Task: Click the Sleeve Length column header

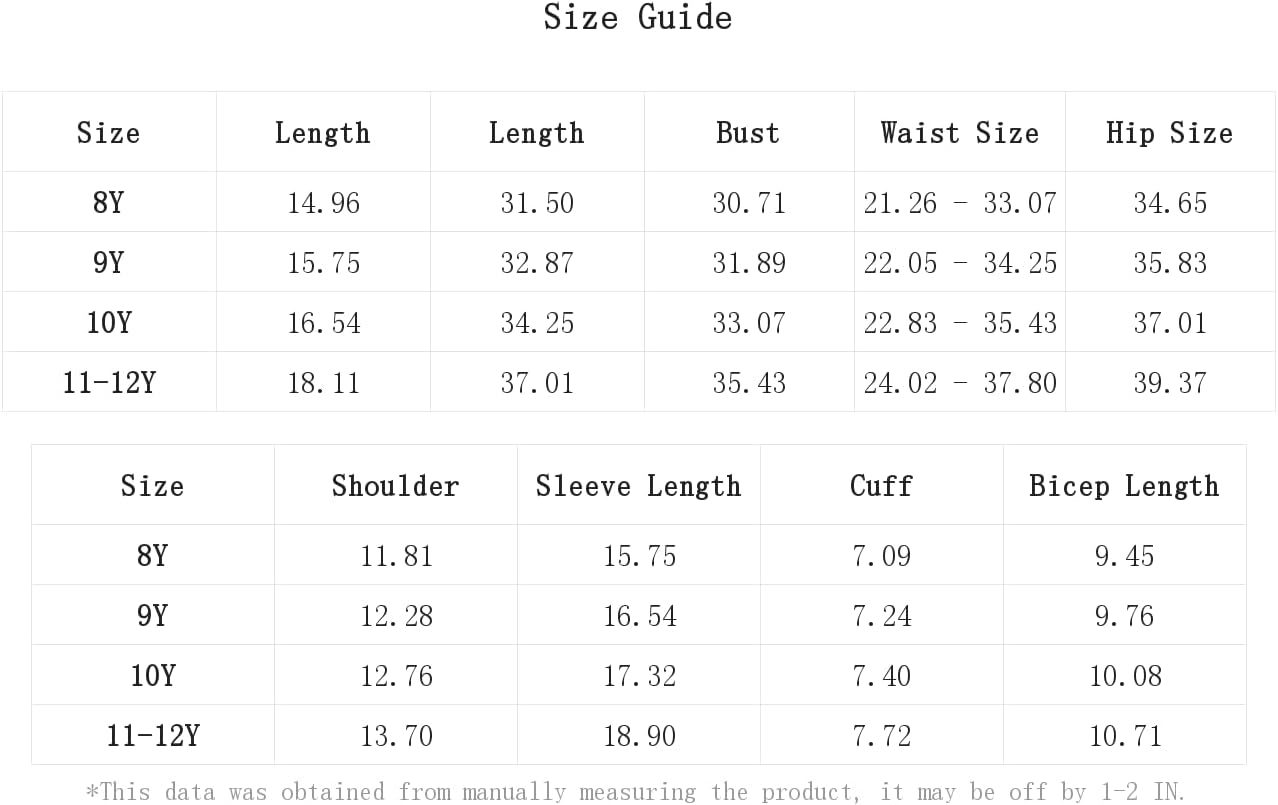Action: (638, 486)
